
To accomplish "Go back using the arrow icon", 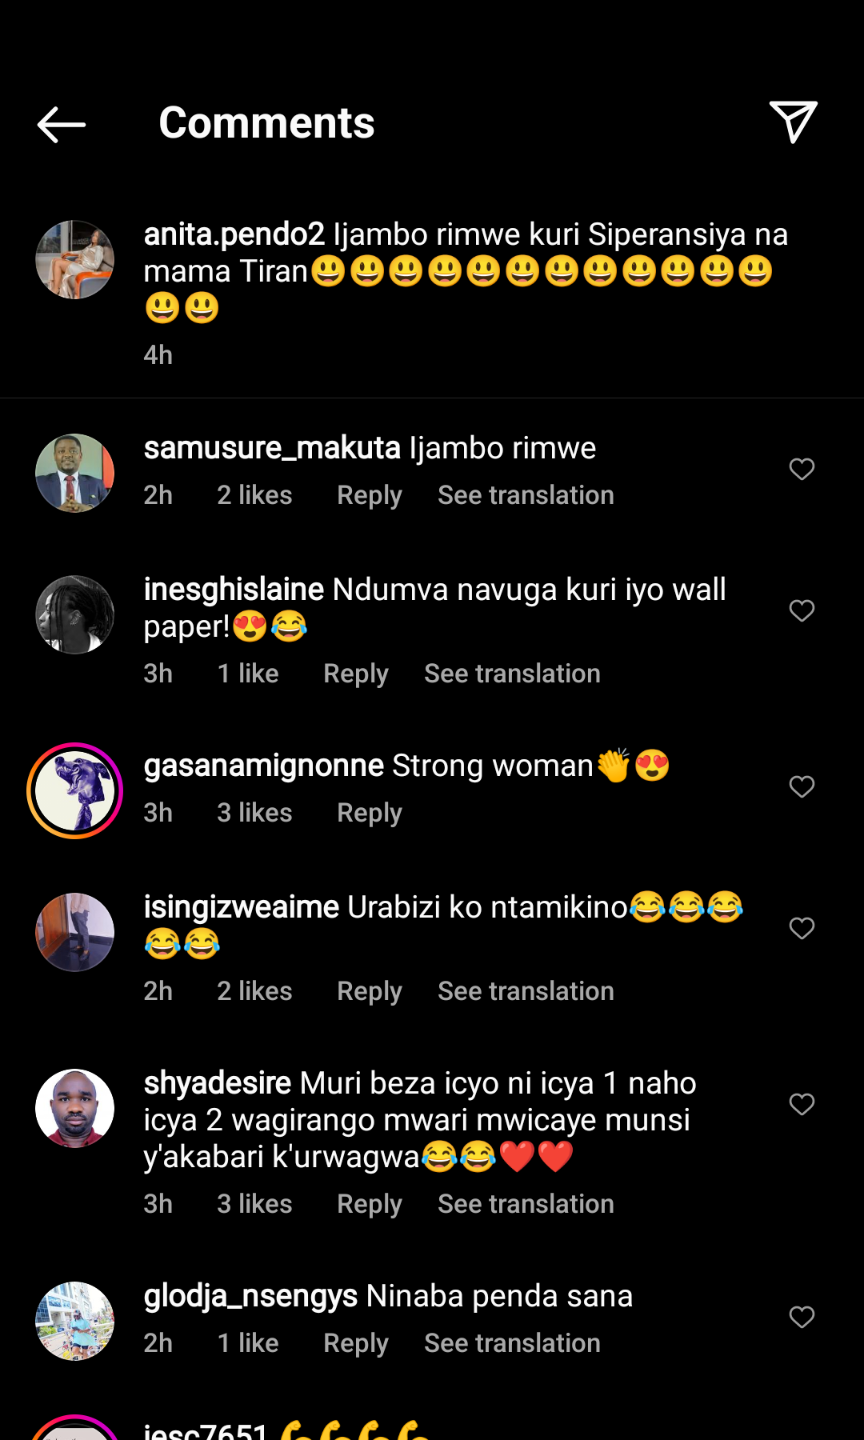I will point(61,124).
